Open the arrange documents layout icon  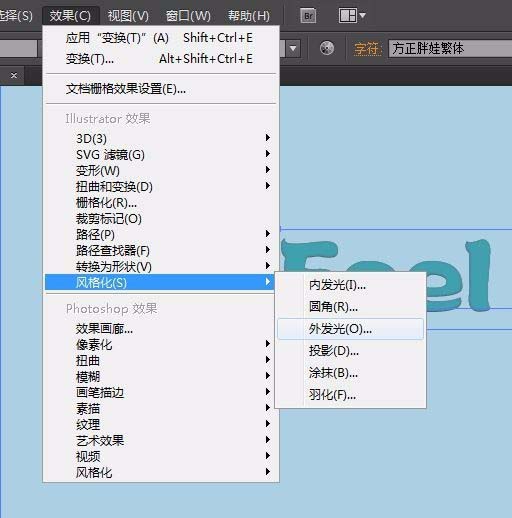coord(352,15)
